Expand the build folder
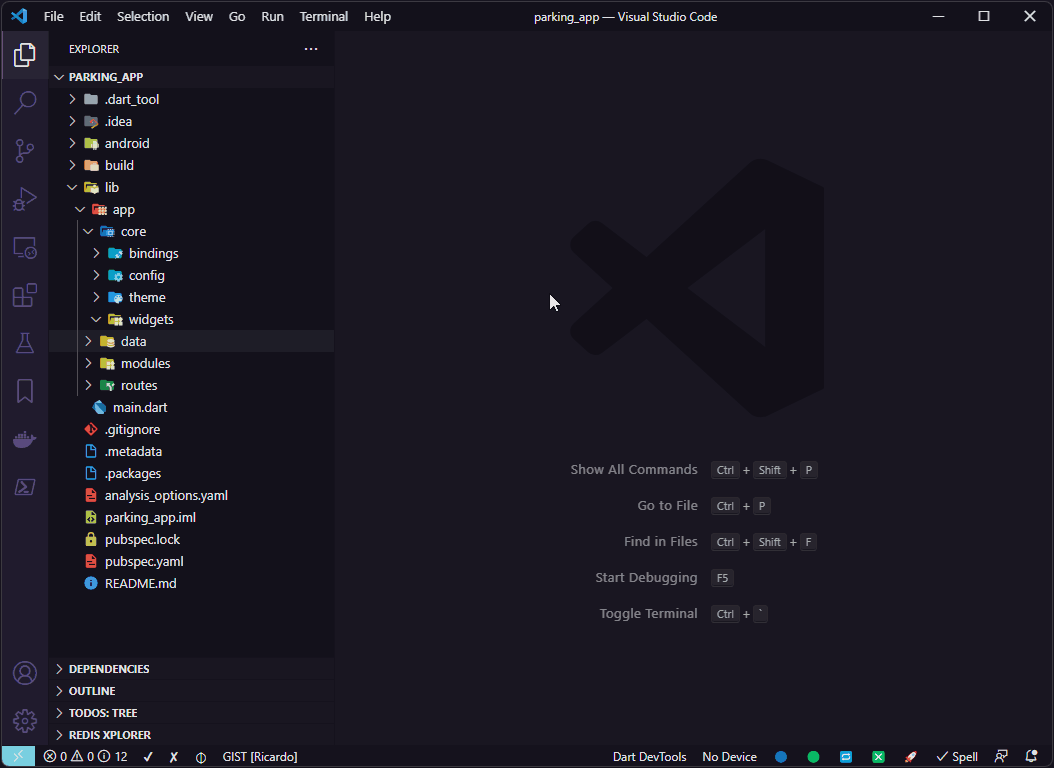 point(73,165)
